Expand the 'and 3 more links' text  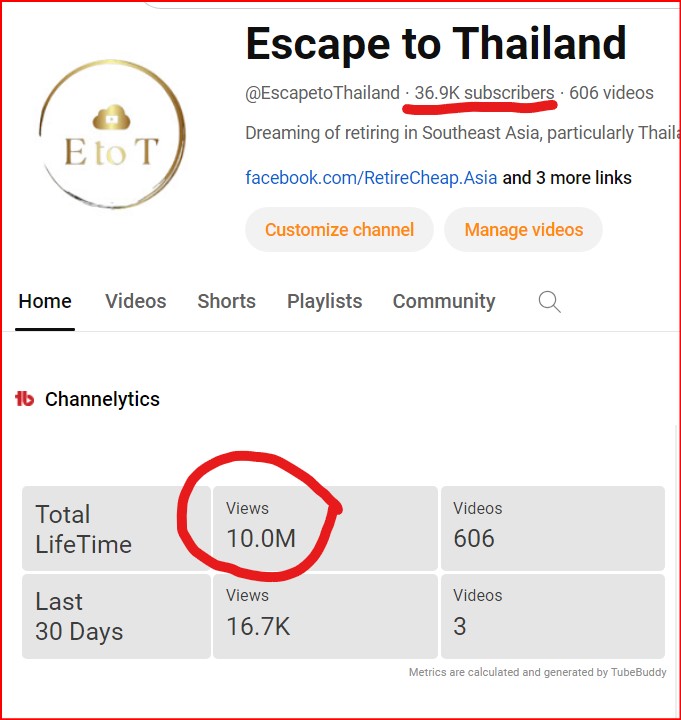[x=567, y=178]
